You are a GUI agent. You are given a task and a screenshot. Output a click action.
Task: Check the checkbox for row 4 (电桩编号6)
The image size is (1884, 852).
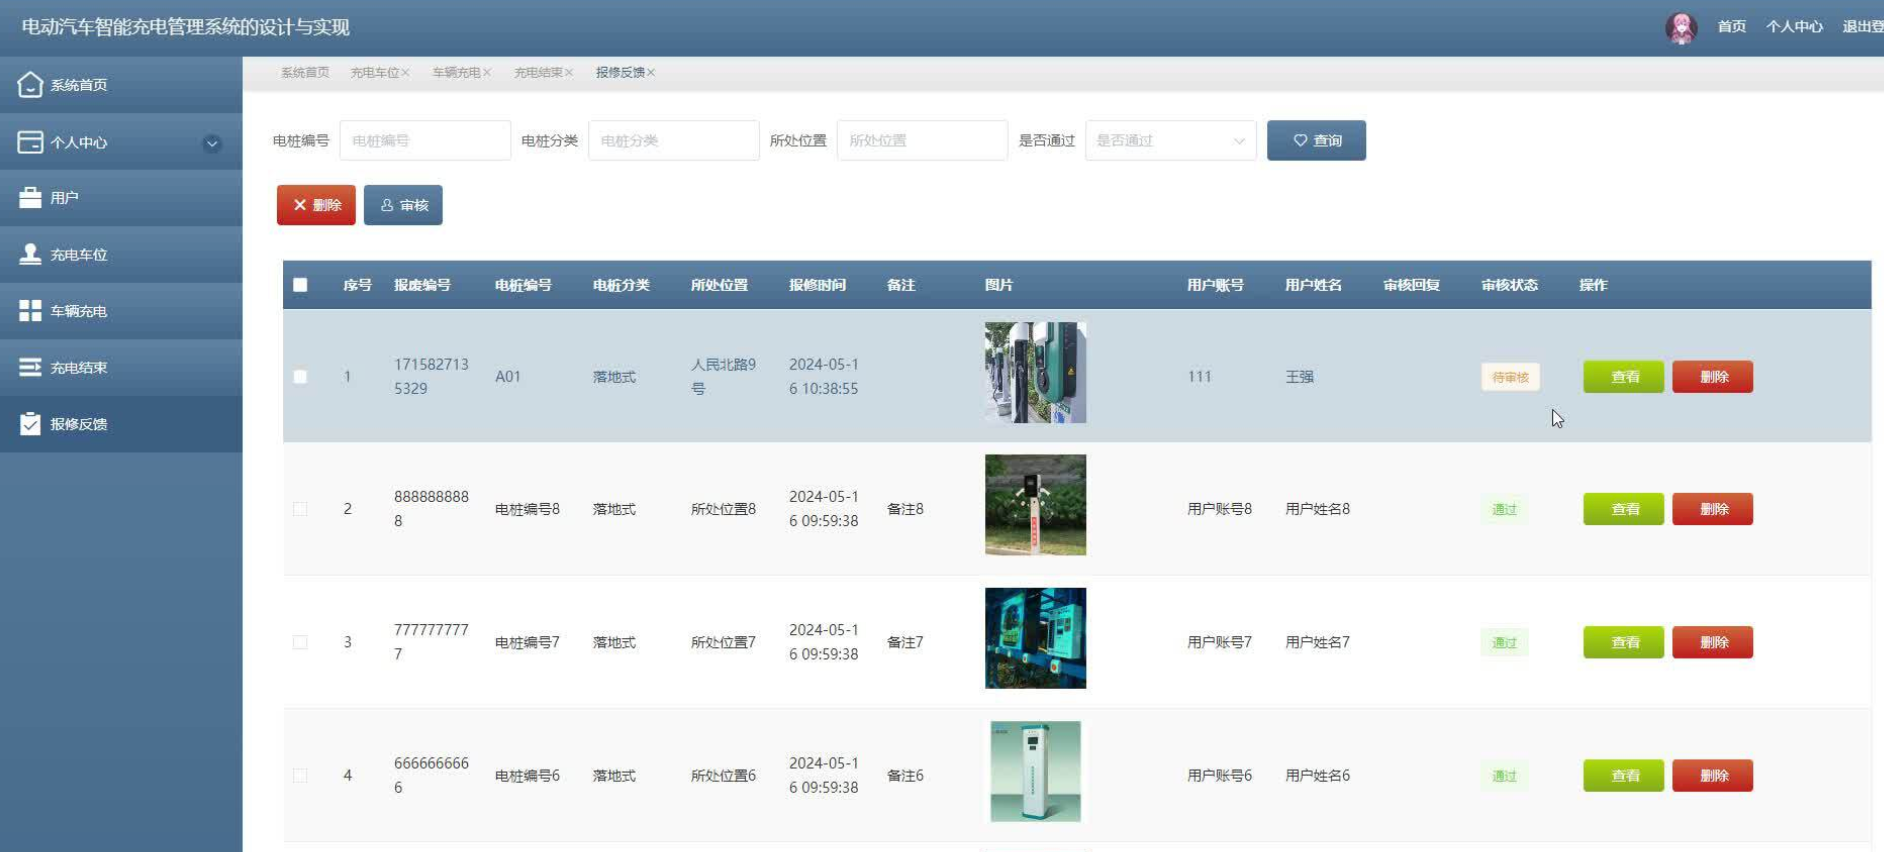[300, 775]
